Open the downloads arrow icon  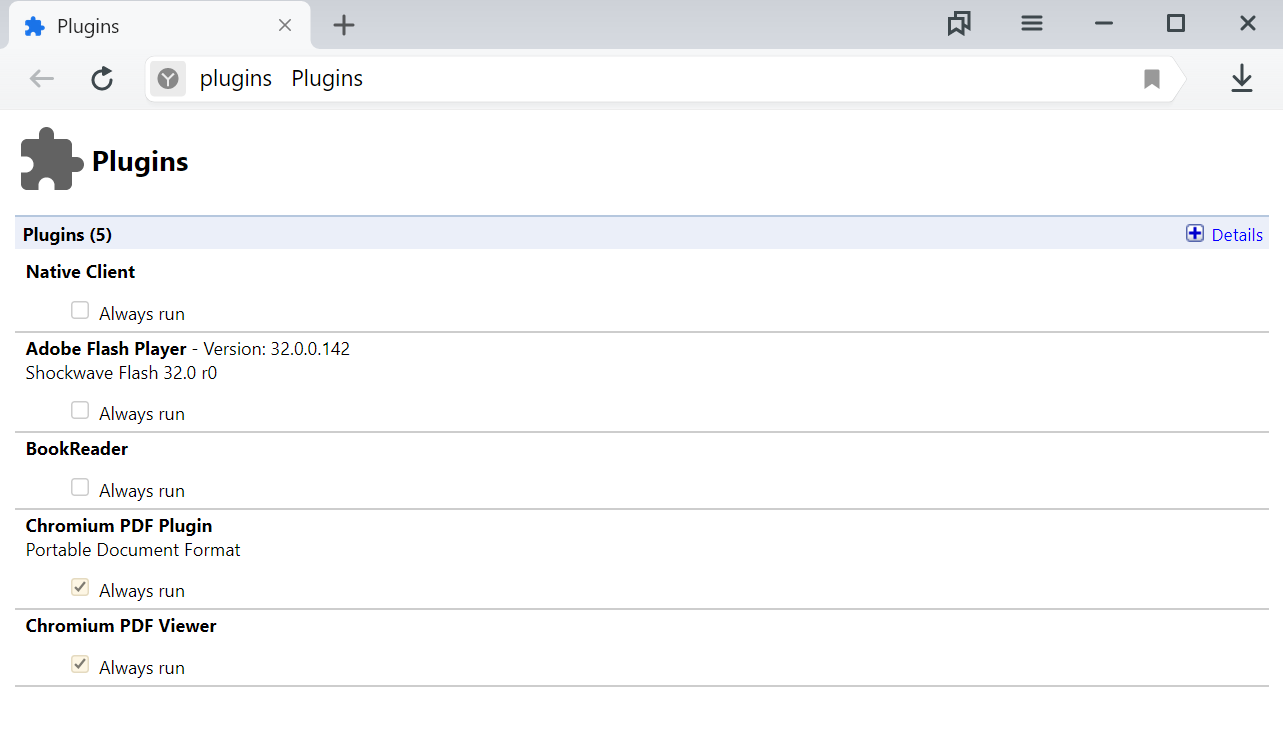[1241, 78]
